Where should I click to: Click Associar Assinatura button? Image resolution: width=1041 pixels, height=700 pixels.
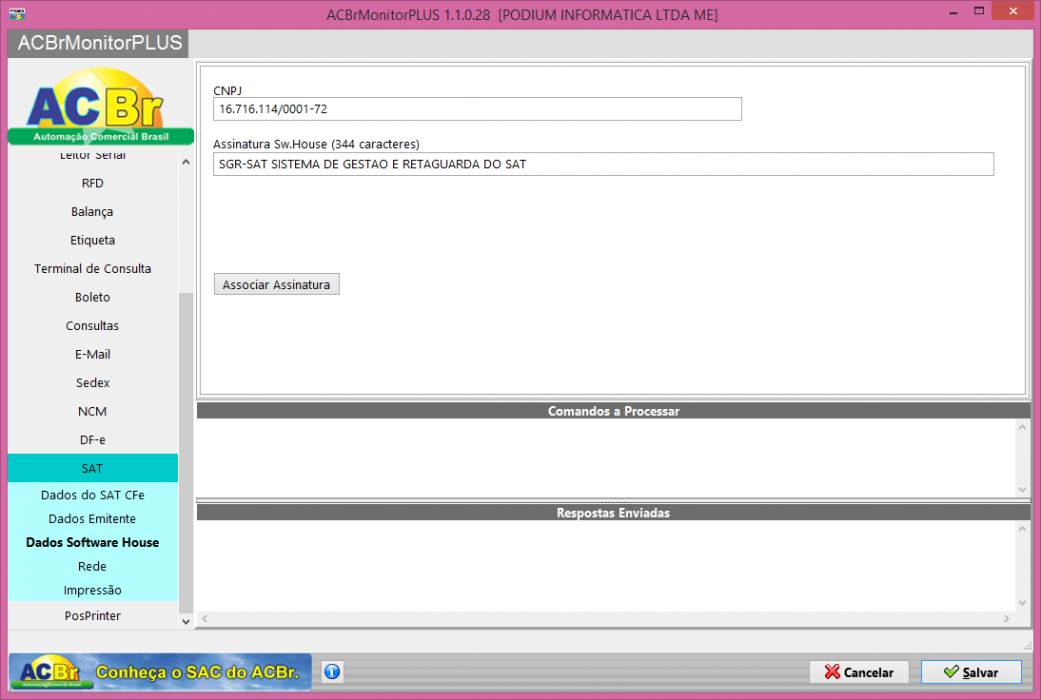[x=276, y=284]
